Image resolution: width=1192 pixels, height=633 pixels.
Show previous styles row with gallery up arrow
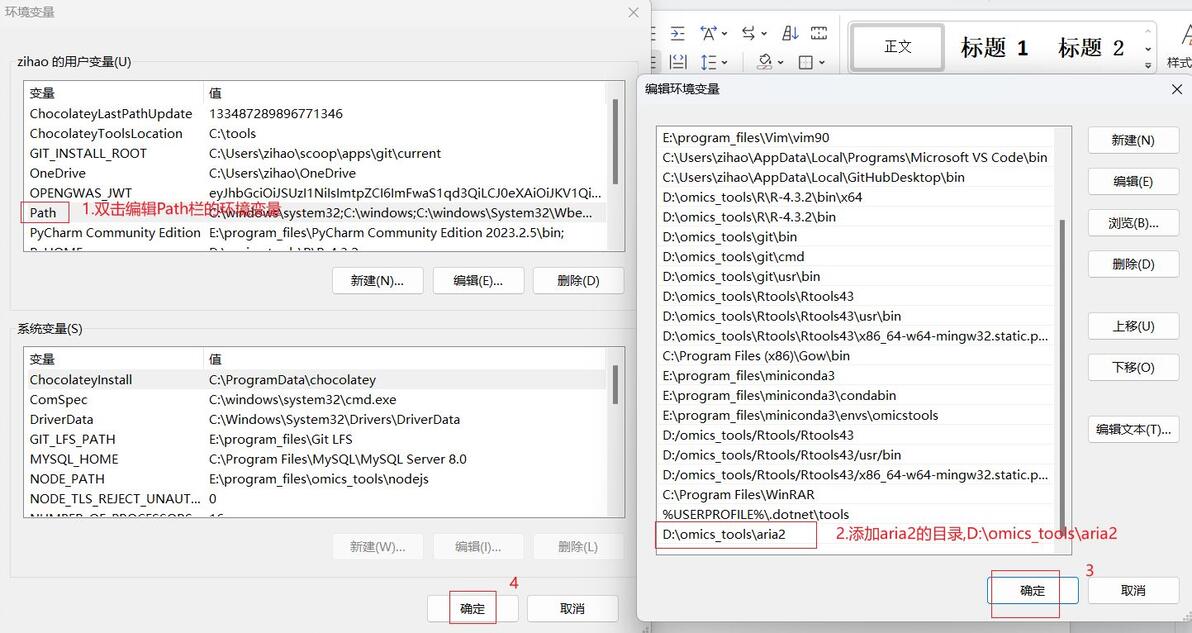click(1148, 31)
